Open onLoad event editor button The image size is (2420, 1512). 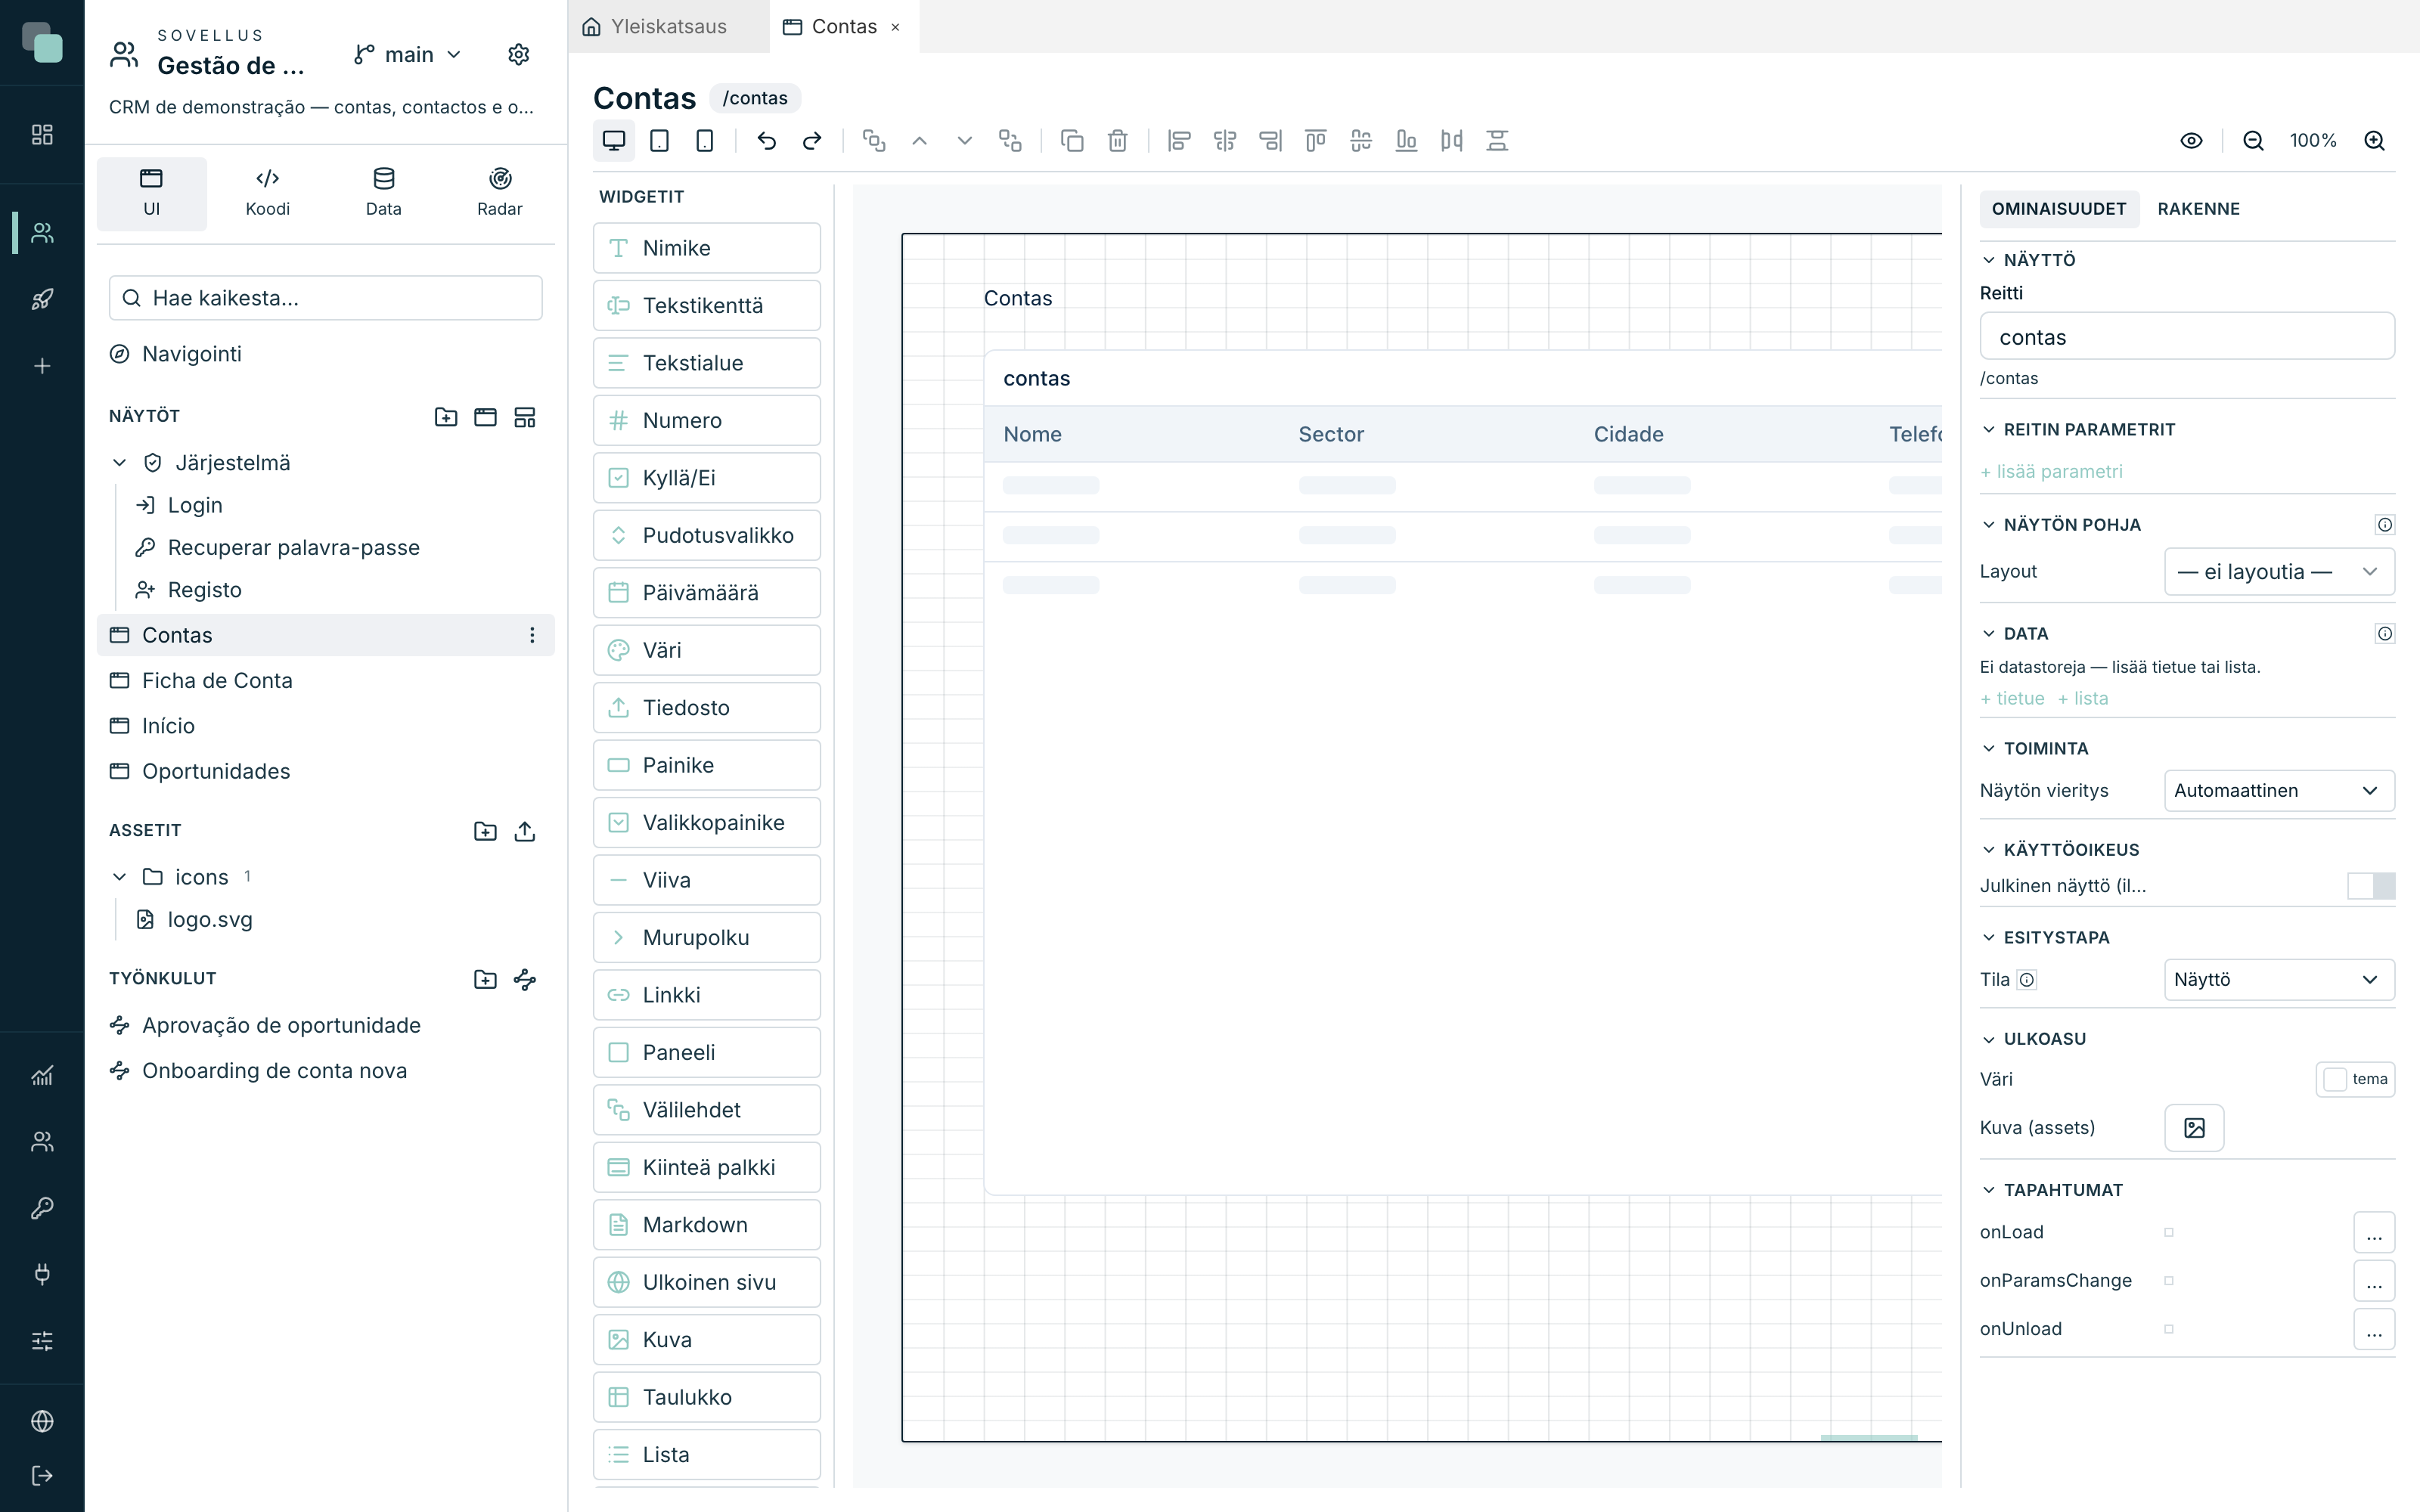2374,1233
